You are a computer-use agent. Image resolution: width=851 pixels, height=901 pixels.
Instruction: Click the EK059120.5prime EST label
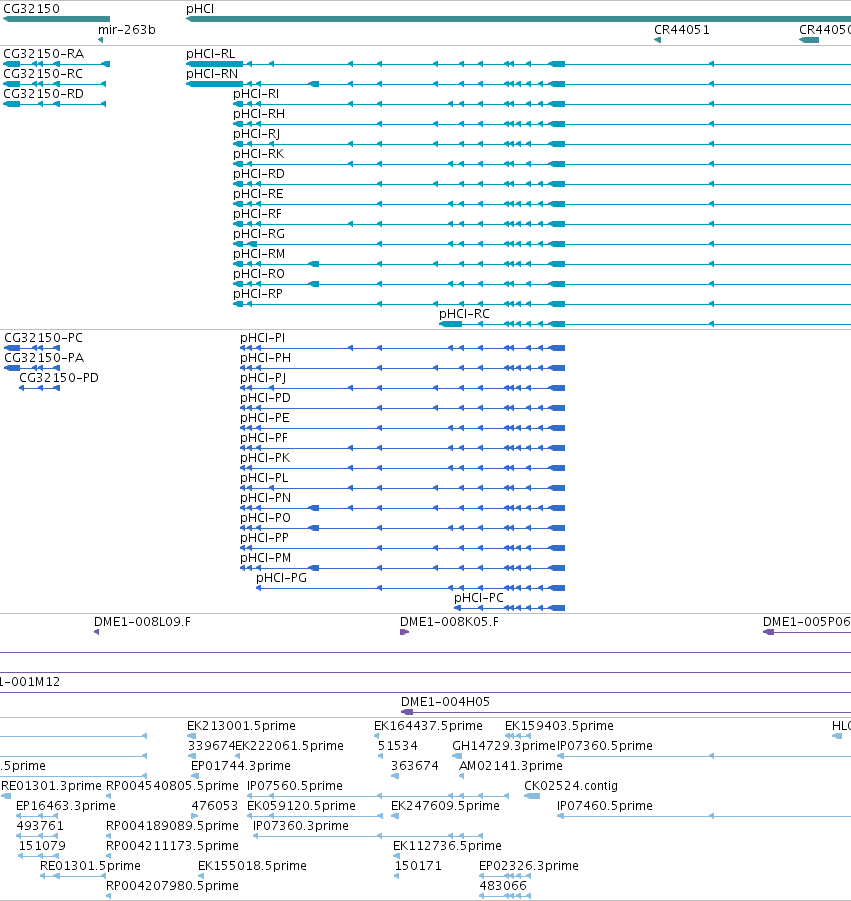[x=302, y=806]
